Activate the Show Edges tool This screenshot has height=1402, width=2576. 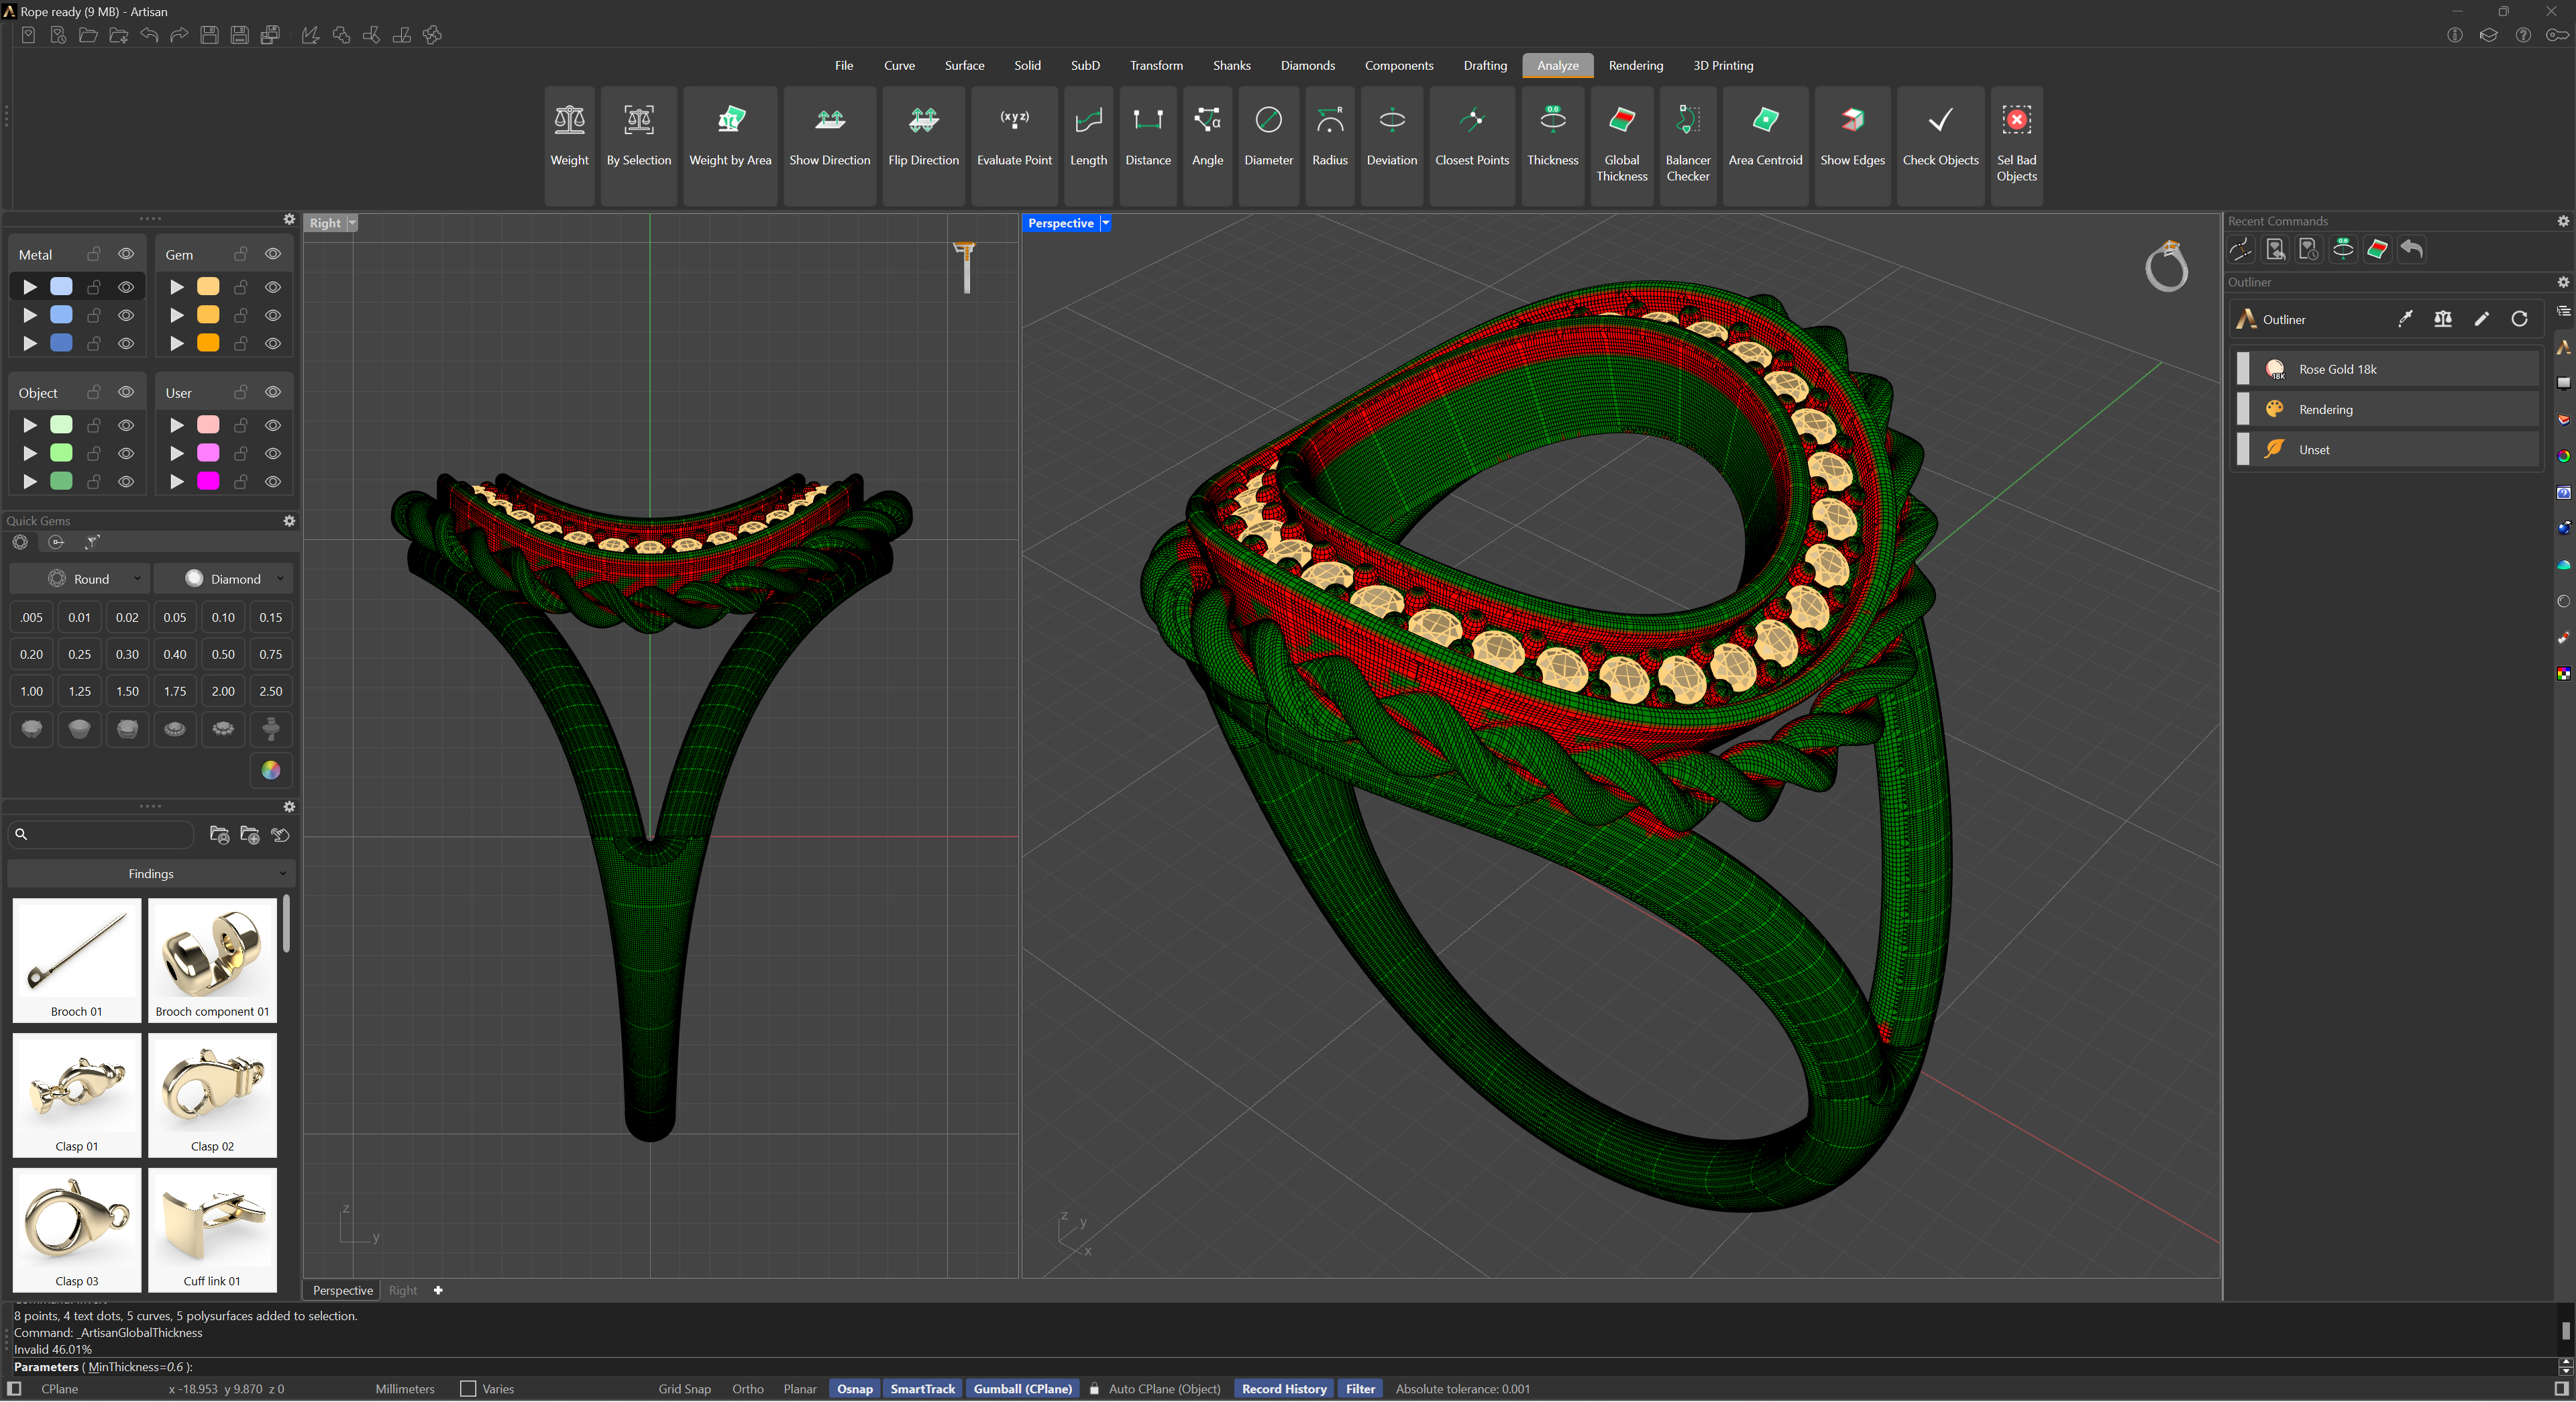pyautogui.click(x=1852, y=146)
